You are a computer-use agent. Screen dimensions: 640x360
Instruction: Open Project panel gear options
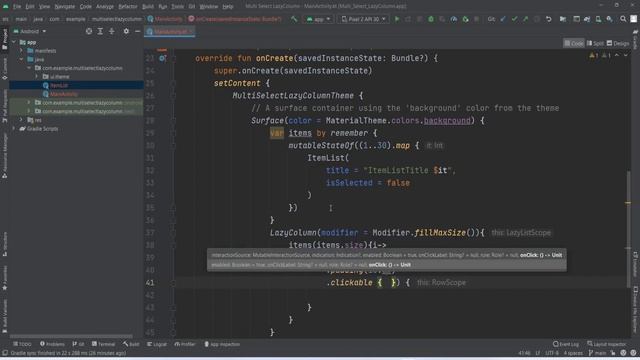tap(126, 31)
